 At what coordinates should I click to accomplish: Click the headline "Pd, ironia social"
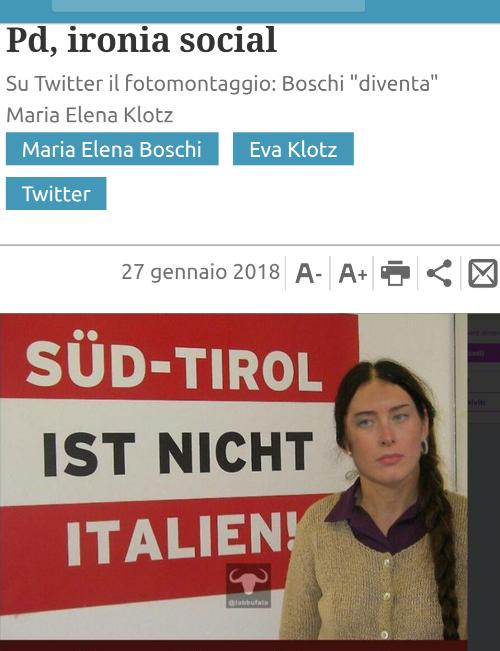tap(141, 40)
